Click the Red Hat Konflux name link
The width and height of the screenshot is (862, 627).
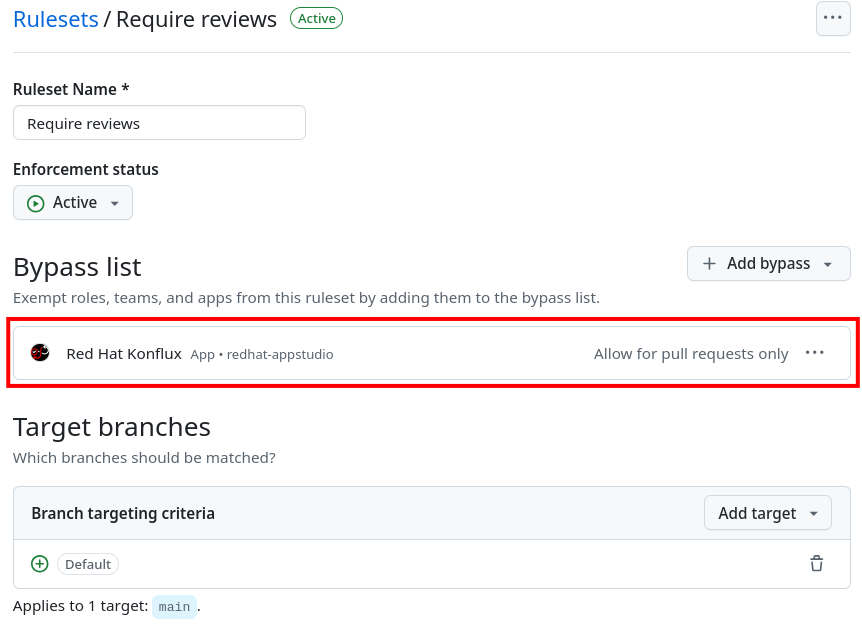123,352
